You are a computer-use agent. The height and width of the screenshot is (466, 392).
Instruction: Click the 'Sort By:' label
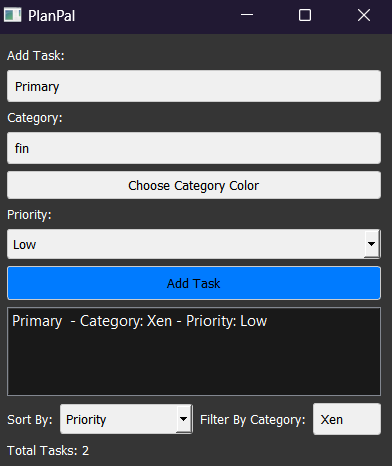(30, 419)
